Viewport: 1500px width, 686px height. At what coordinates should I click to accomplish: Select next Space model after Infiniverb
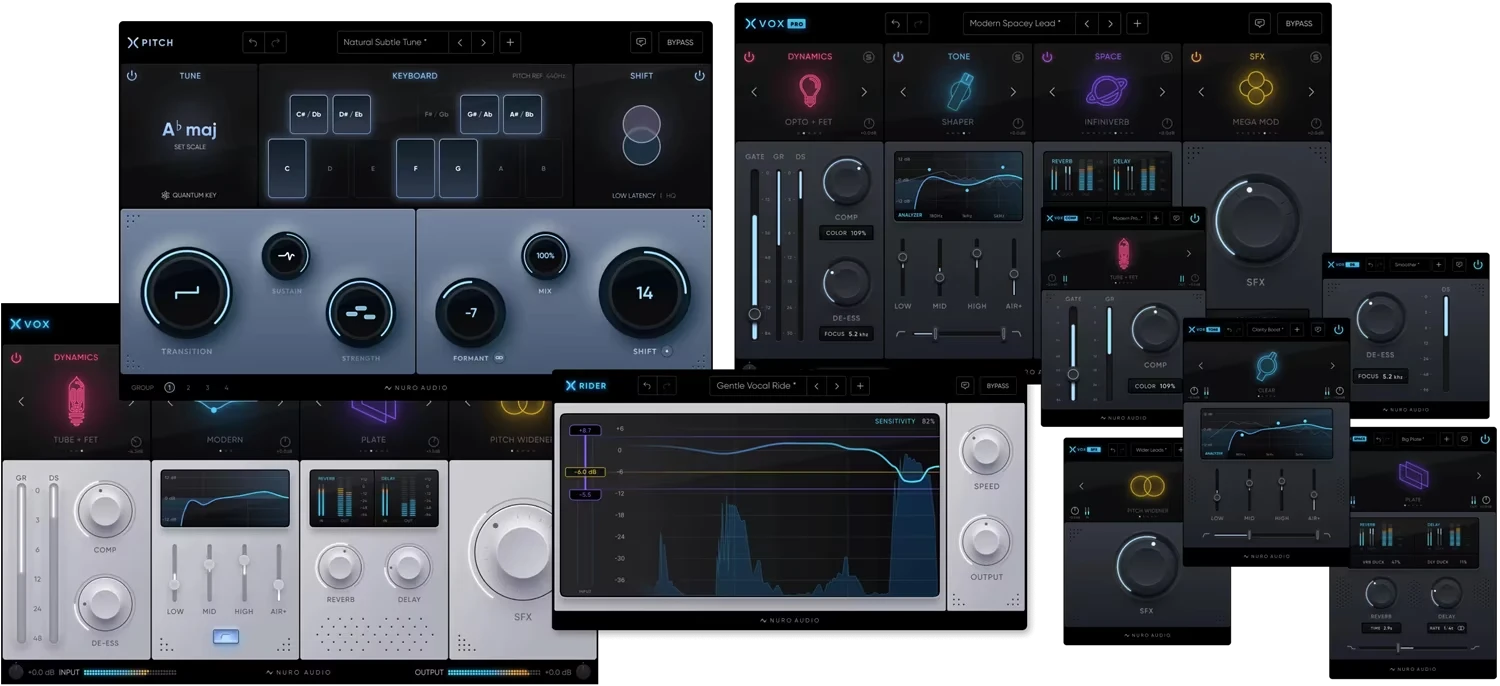pyautogui.click(x=1162, y=92)
